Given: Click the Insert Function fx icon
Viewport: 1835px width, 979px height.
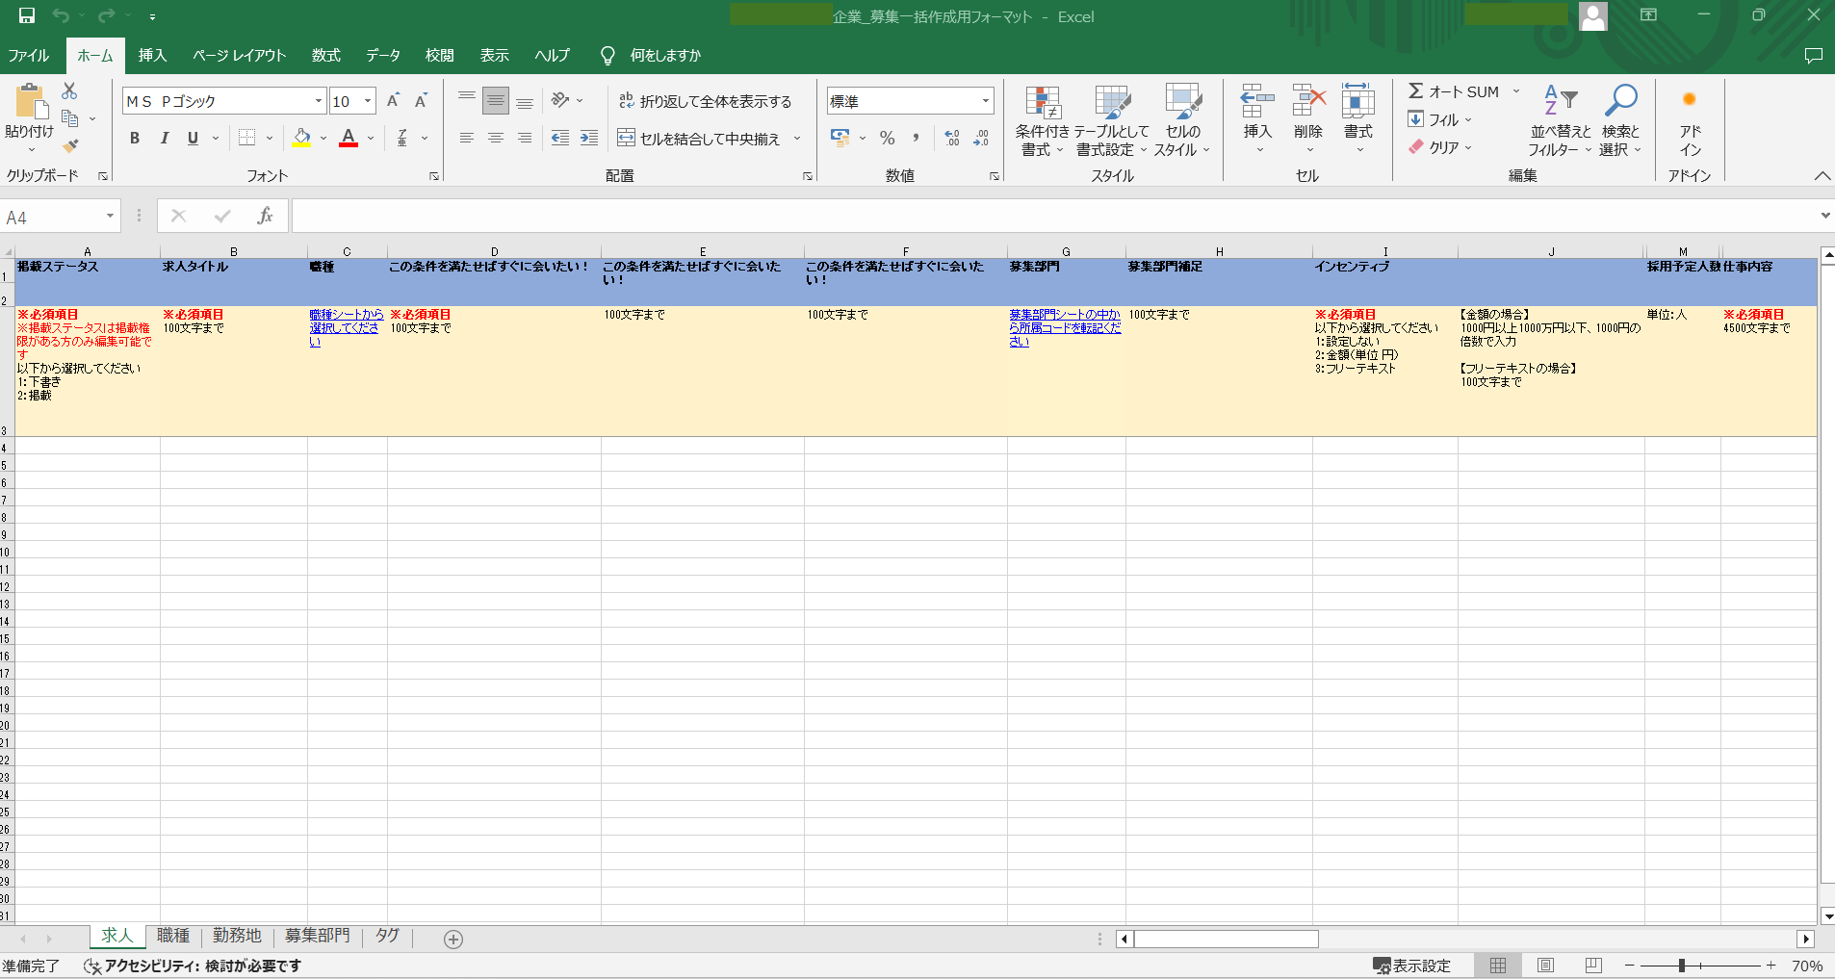Looking at the screenshot, I should coord(265,216).
